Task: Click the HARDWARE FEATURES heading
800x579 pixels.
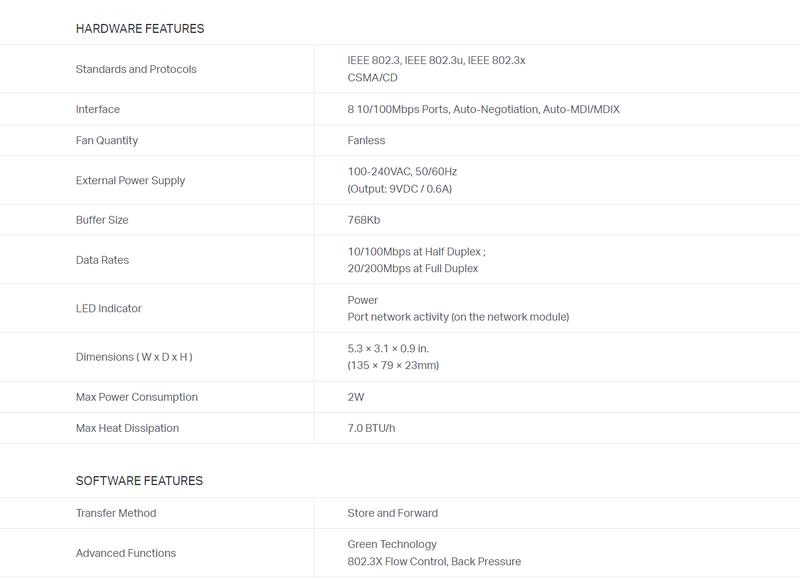Action: coord(140,29)
